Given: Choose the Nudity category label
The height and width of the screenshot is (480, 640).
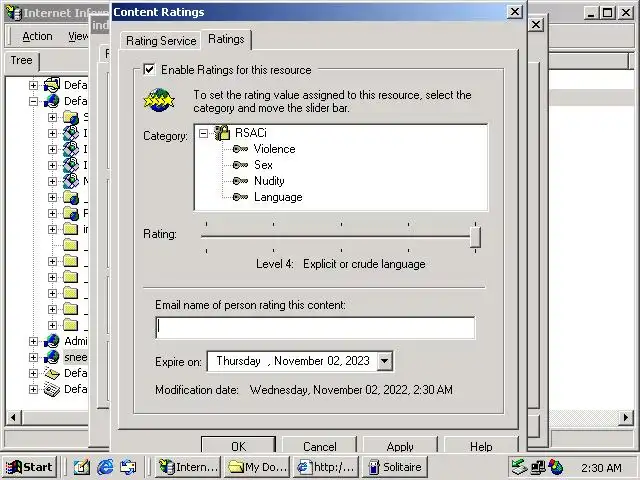Looking at the screenshot, I should coord(269,181).
